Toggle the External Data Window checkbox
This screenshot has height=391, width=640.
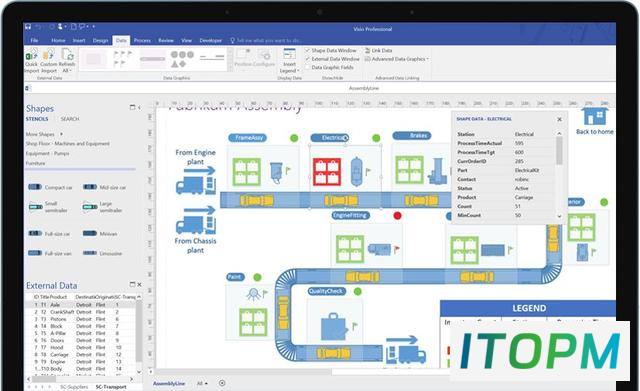click(x=308, y=59)
